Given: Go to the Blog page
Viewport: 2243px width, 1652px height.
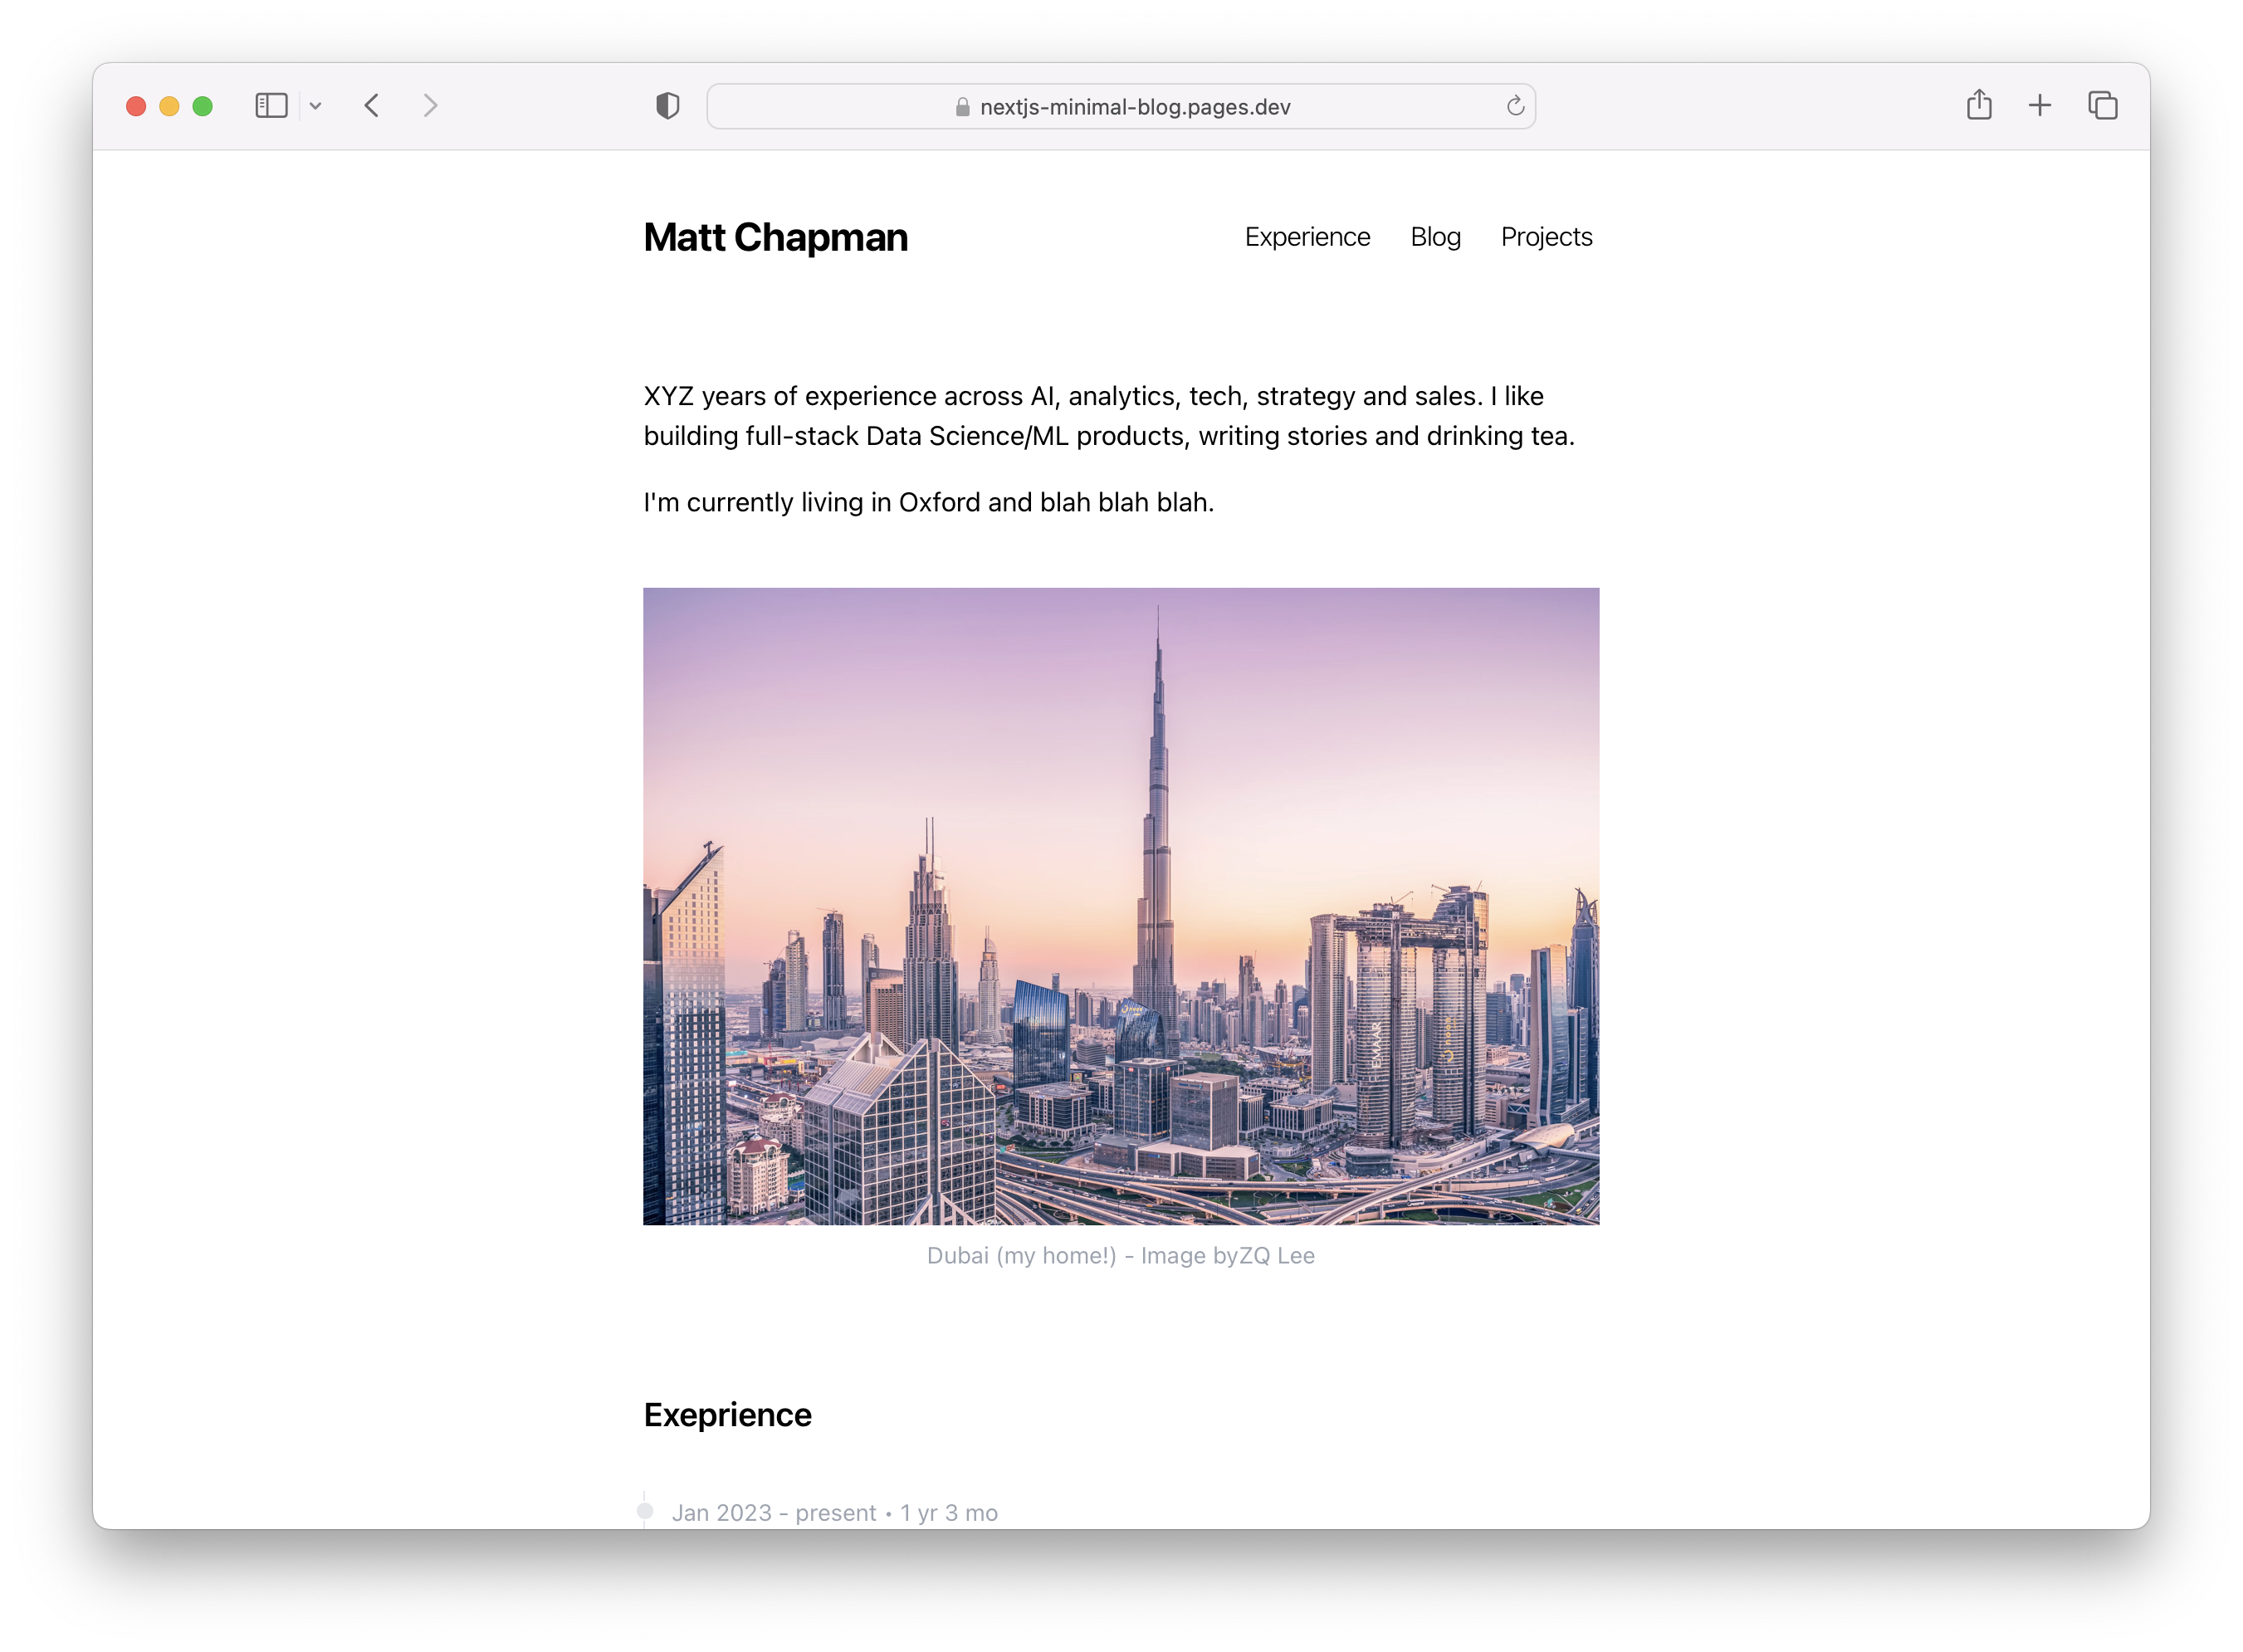Looking at the screenshot, I should tap(1435, 237).
